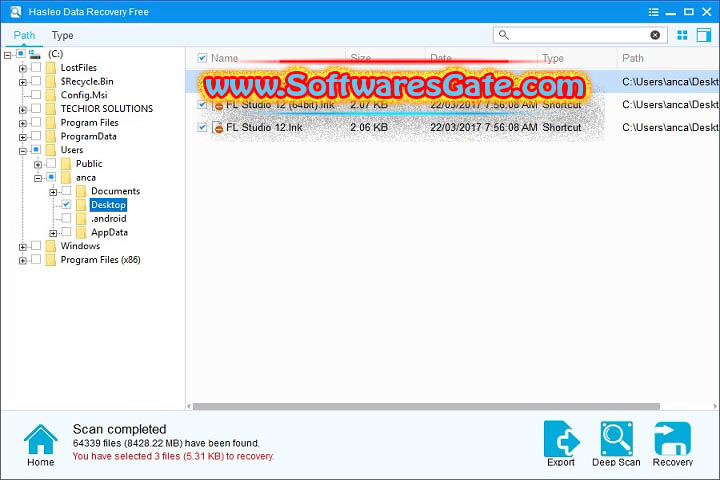
Task: Collapse the Users node
Action: [x=22, y=151]
